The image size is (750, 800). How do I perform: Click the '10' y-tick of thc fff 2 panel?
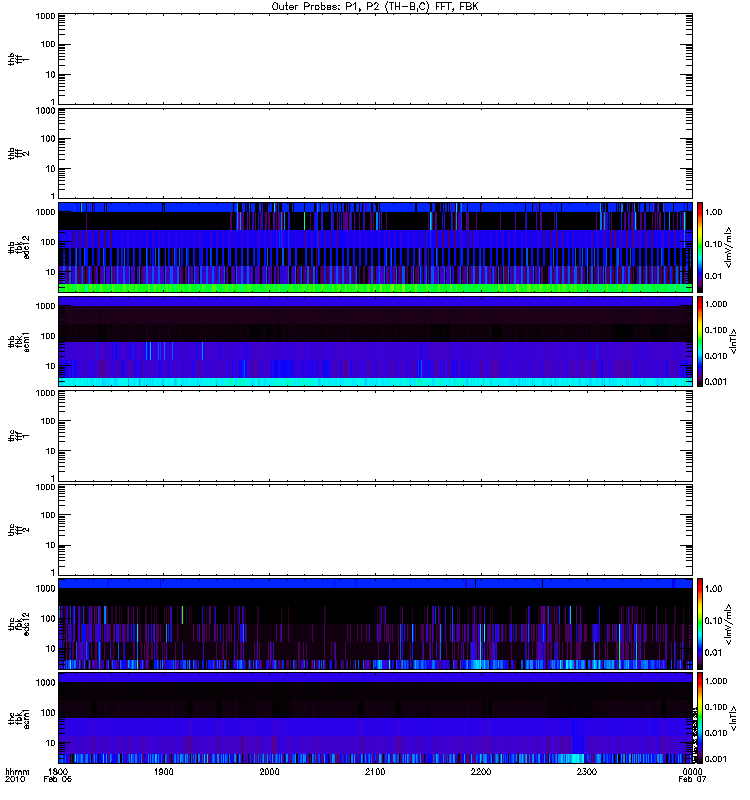[50, 545]
